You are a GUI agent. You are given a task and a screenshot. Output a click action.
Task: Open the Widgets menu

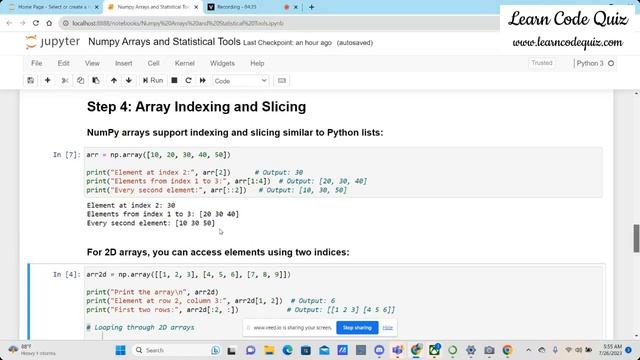click(x=222, y=63)
